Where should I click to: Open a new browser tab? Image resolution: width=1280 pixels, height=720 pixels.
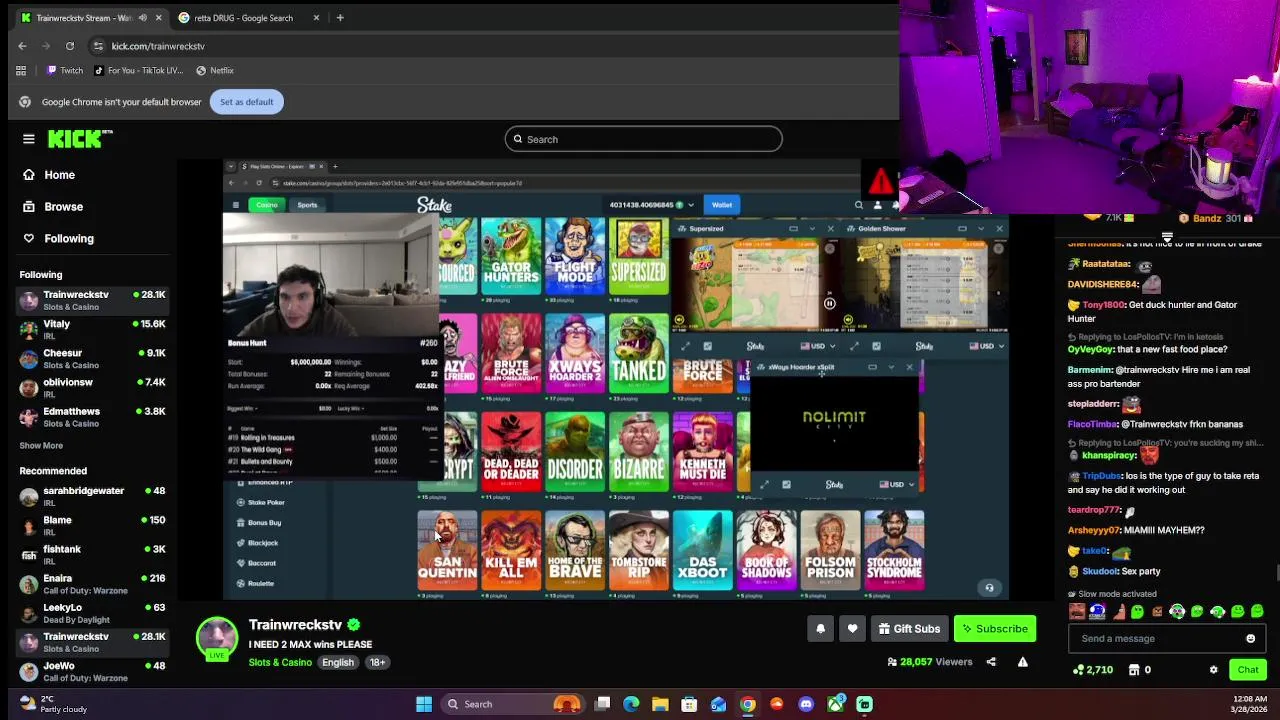[x=340, y=18]
